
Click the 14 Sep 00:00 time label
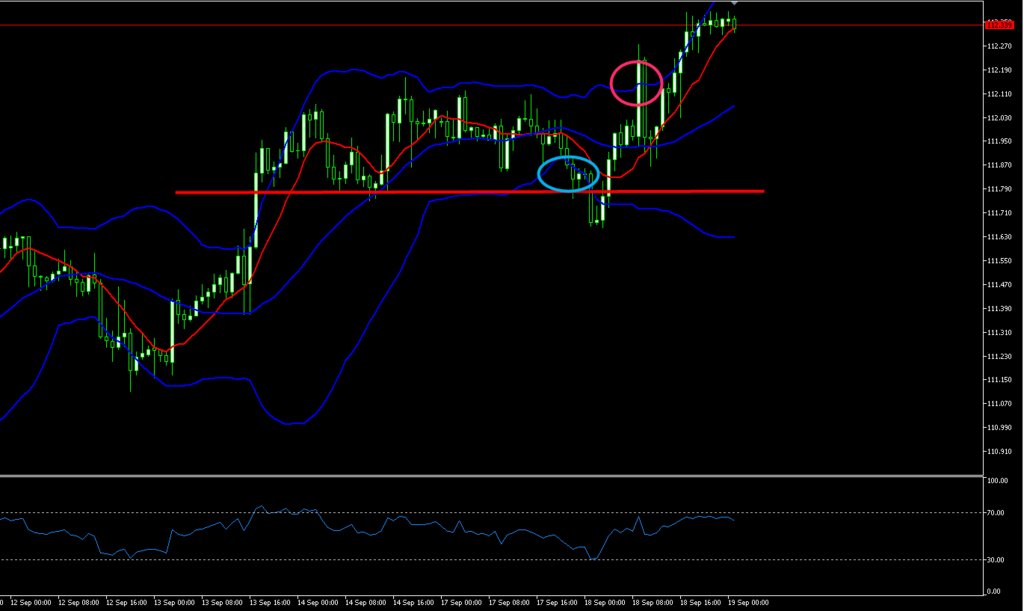point(317,603)
